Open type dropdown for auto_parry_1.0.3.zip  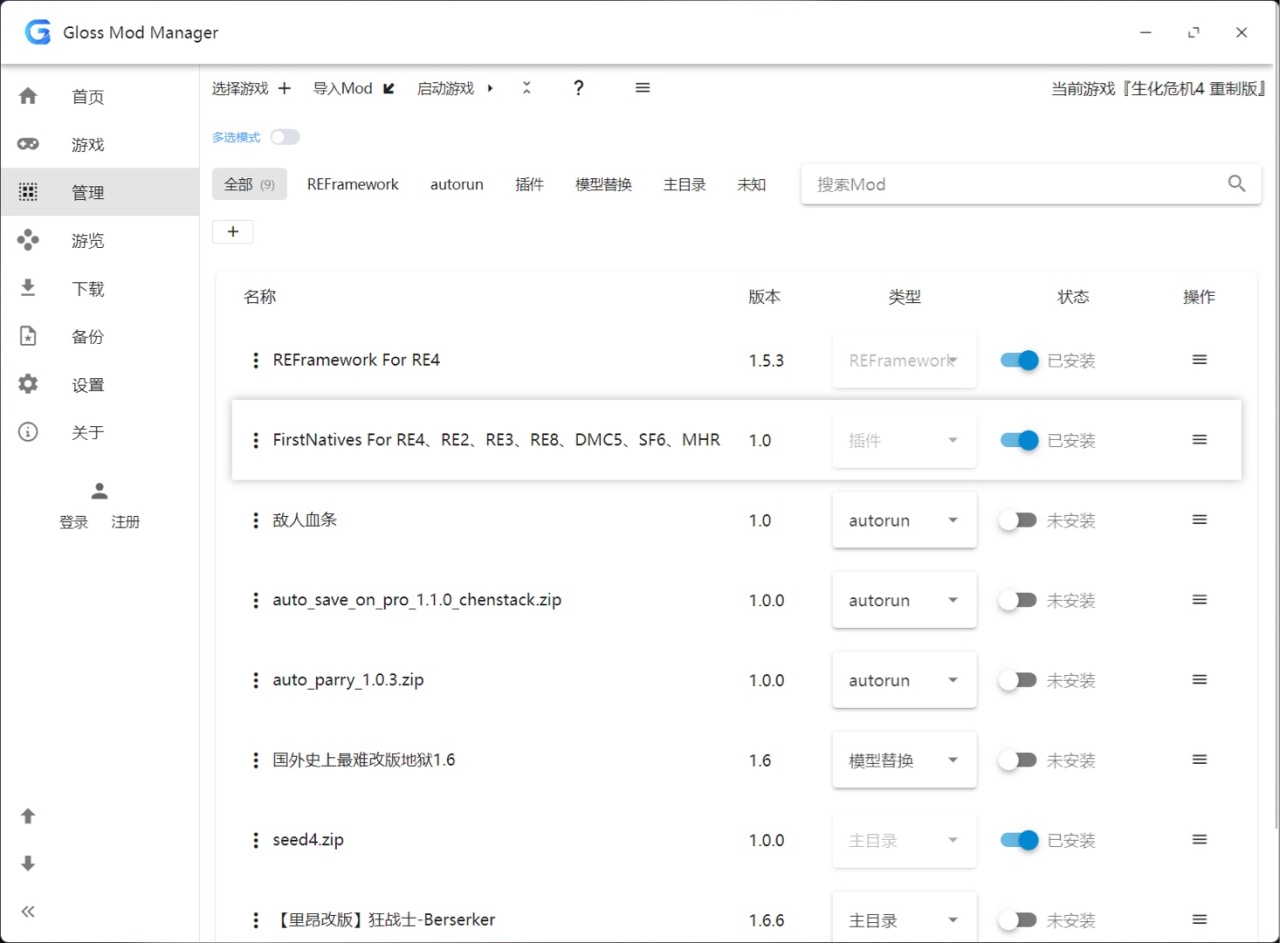tap(904, 680)
